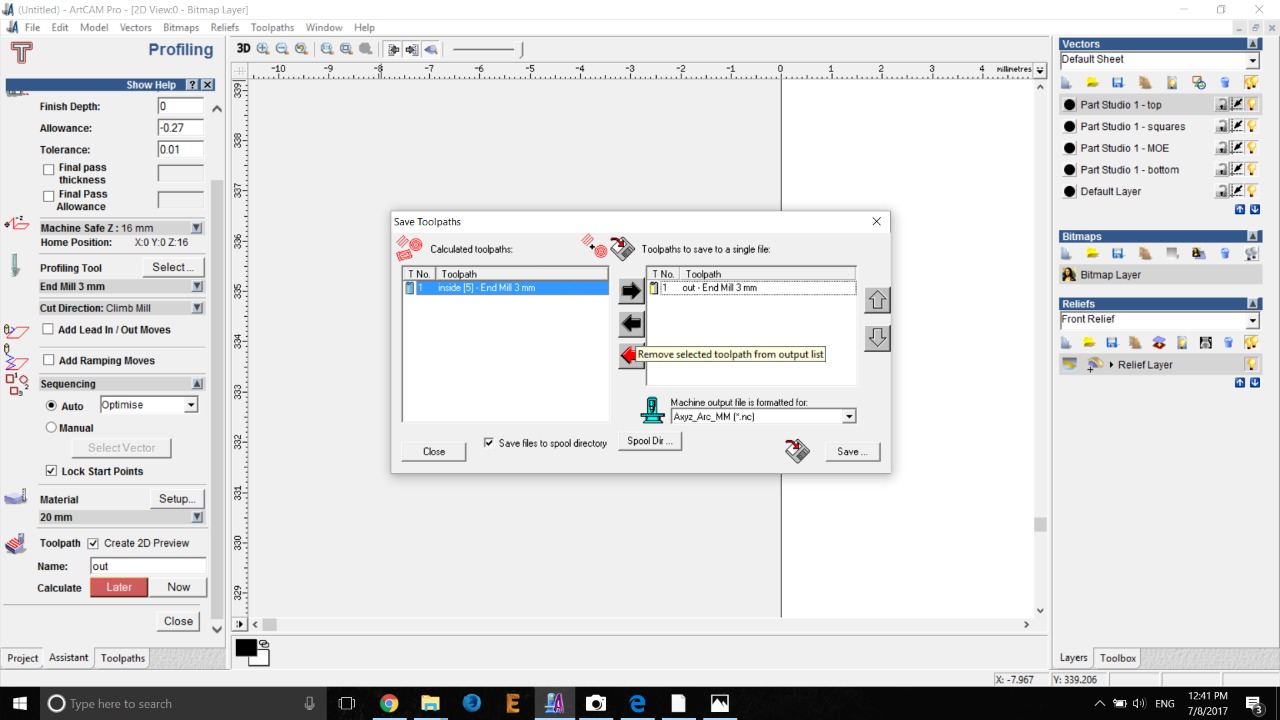1280x720 pixels.
Task: Toggle Final pass thickness checkbox
Action: (48, 170)
